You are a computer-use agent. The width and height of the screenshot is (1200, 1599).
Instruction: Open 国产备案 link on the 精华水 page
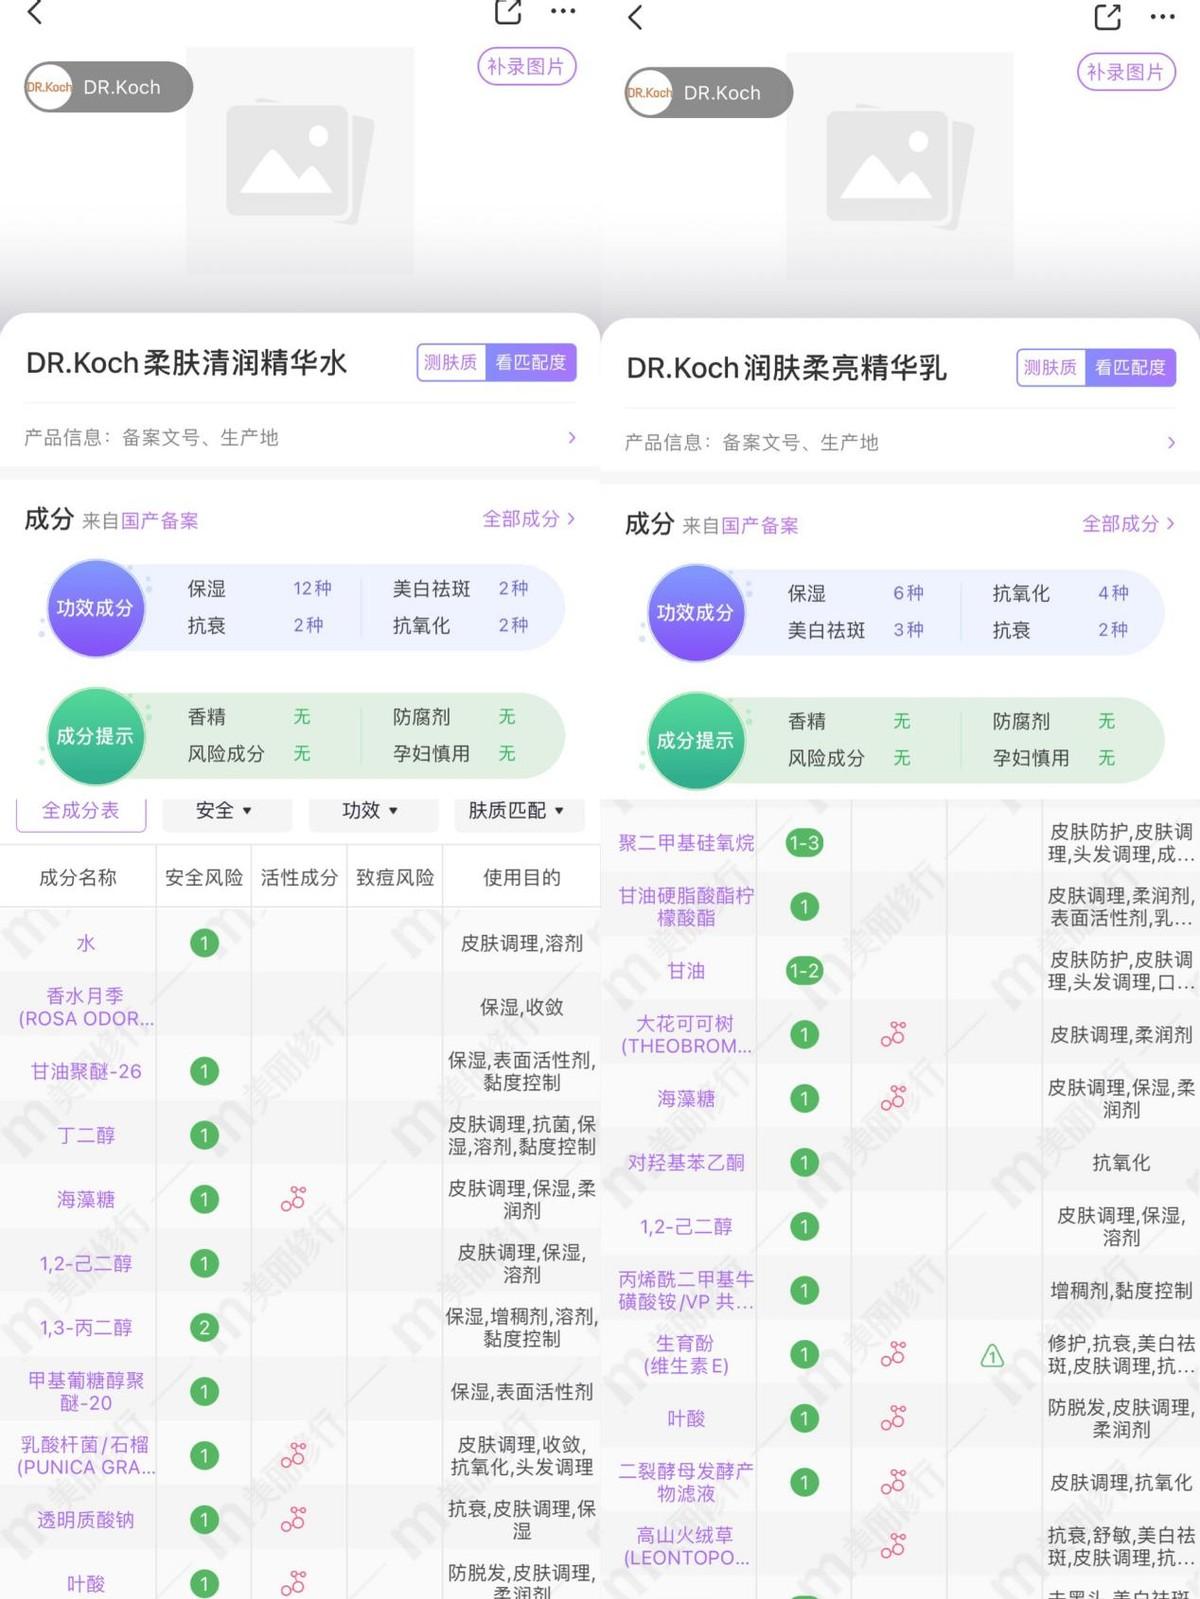coord(160,521)
